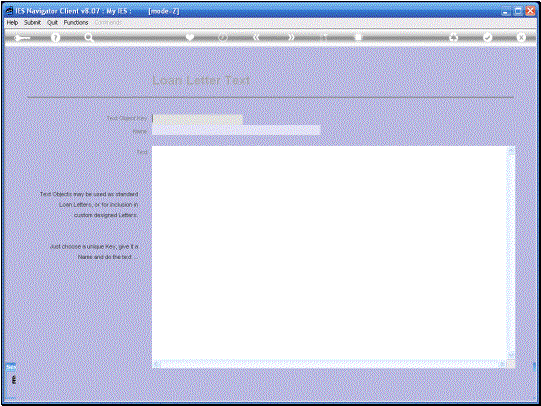Click the checkmark submit icon in toolbar

[487, 37]
